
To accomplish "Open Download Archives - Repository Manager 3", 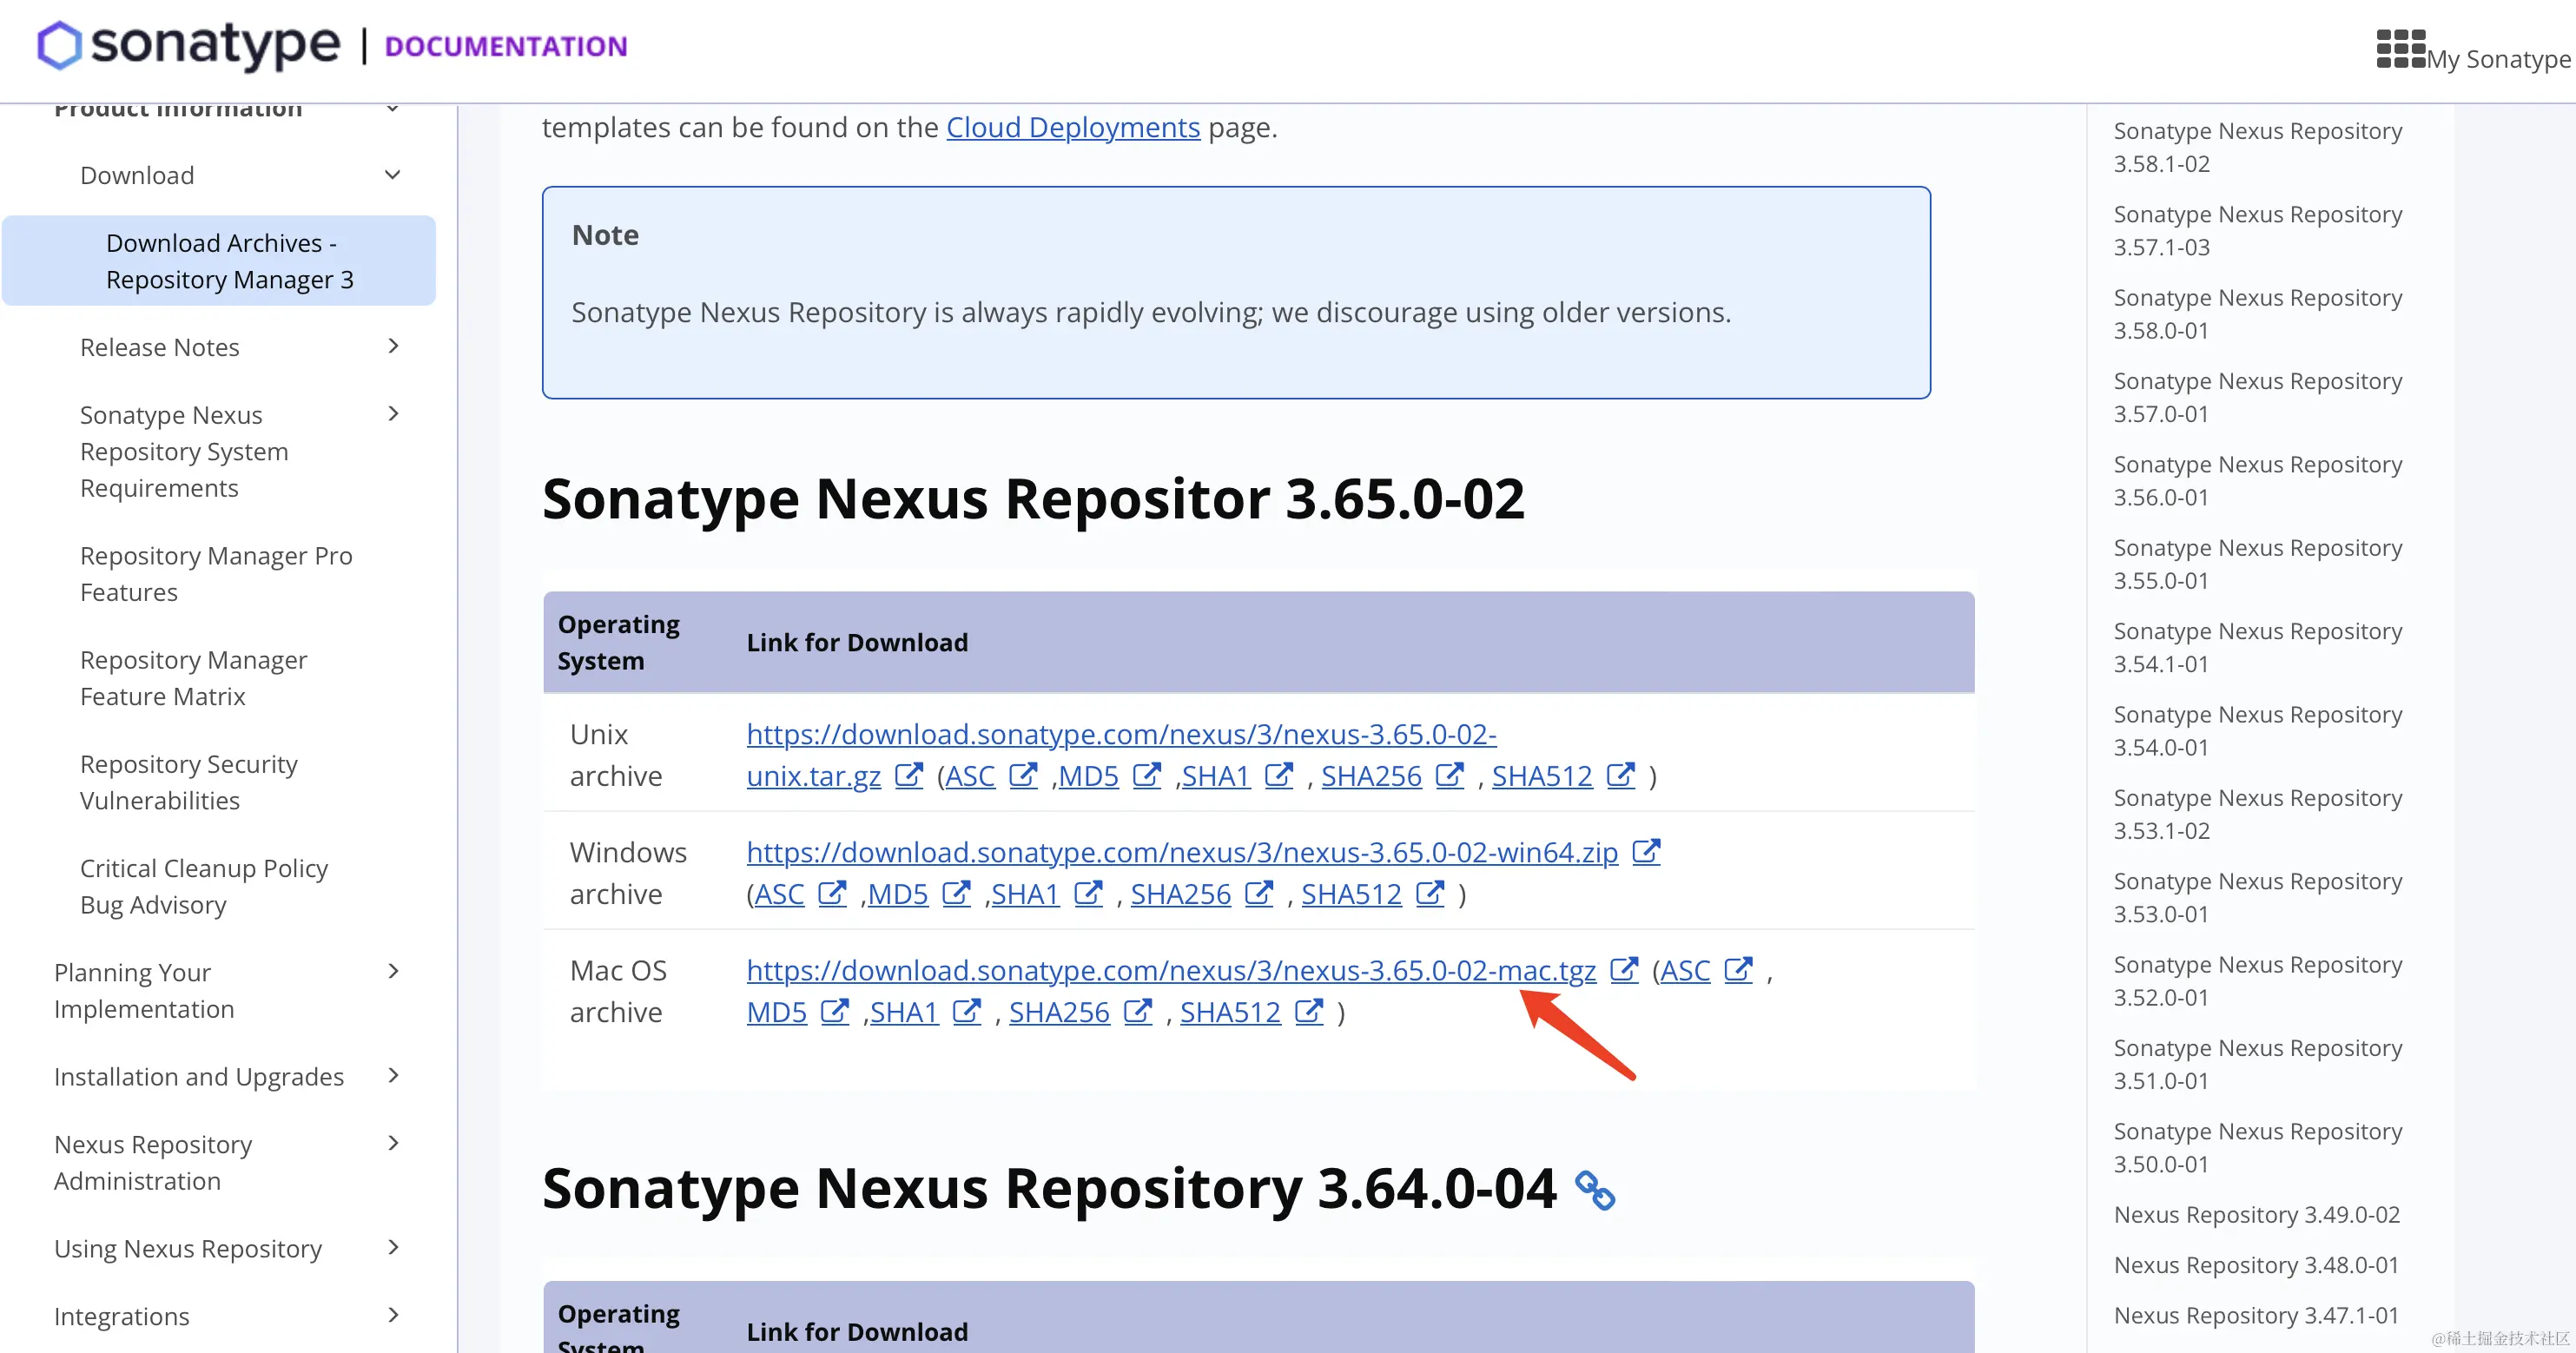I will (229, 261).
